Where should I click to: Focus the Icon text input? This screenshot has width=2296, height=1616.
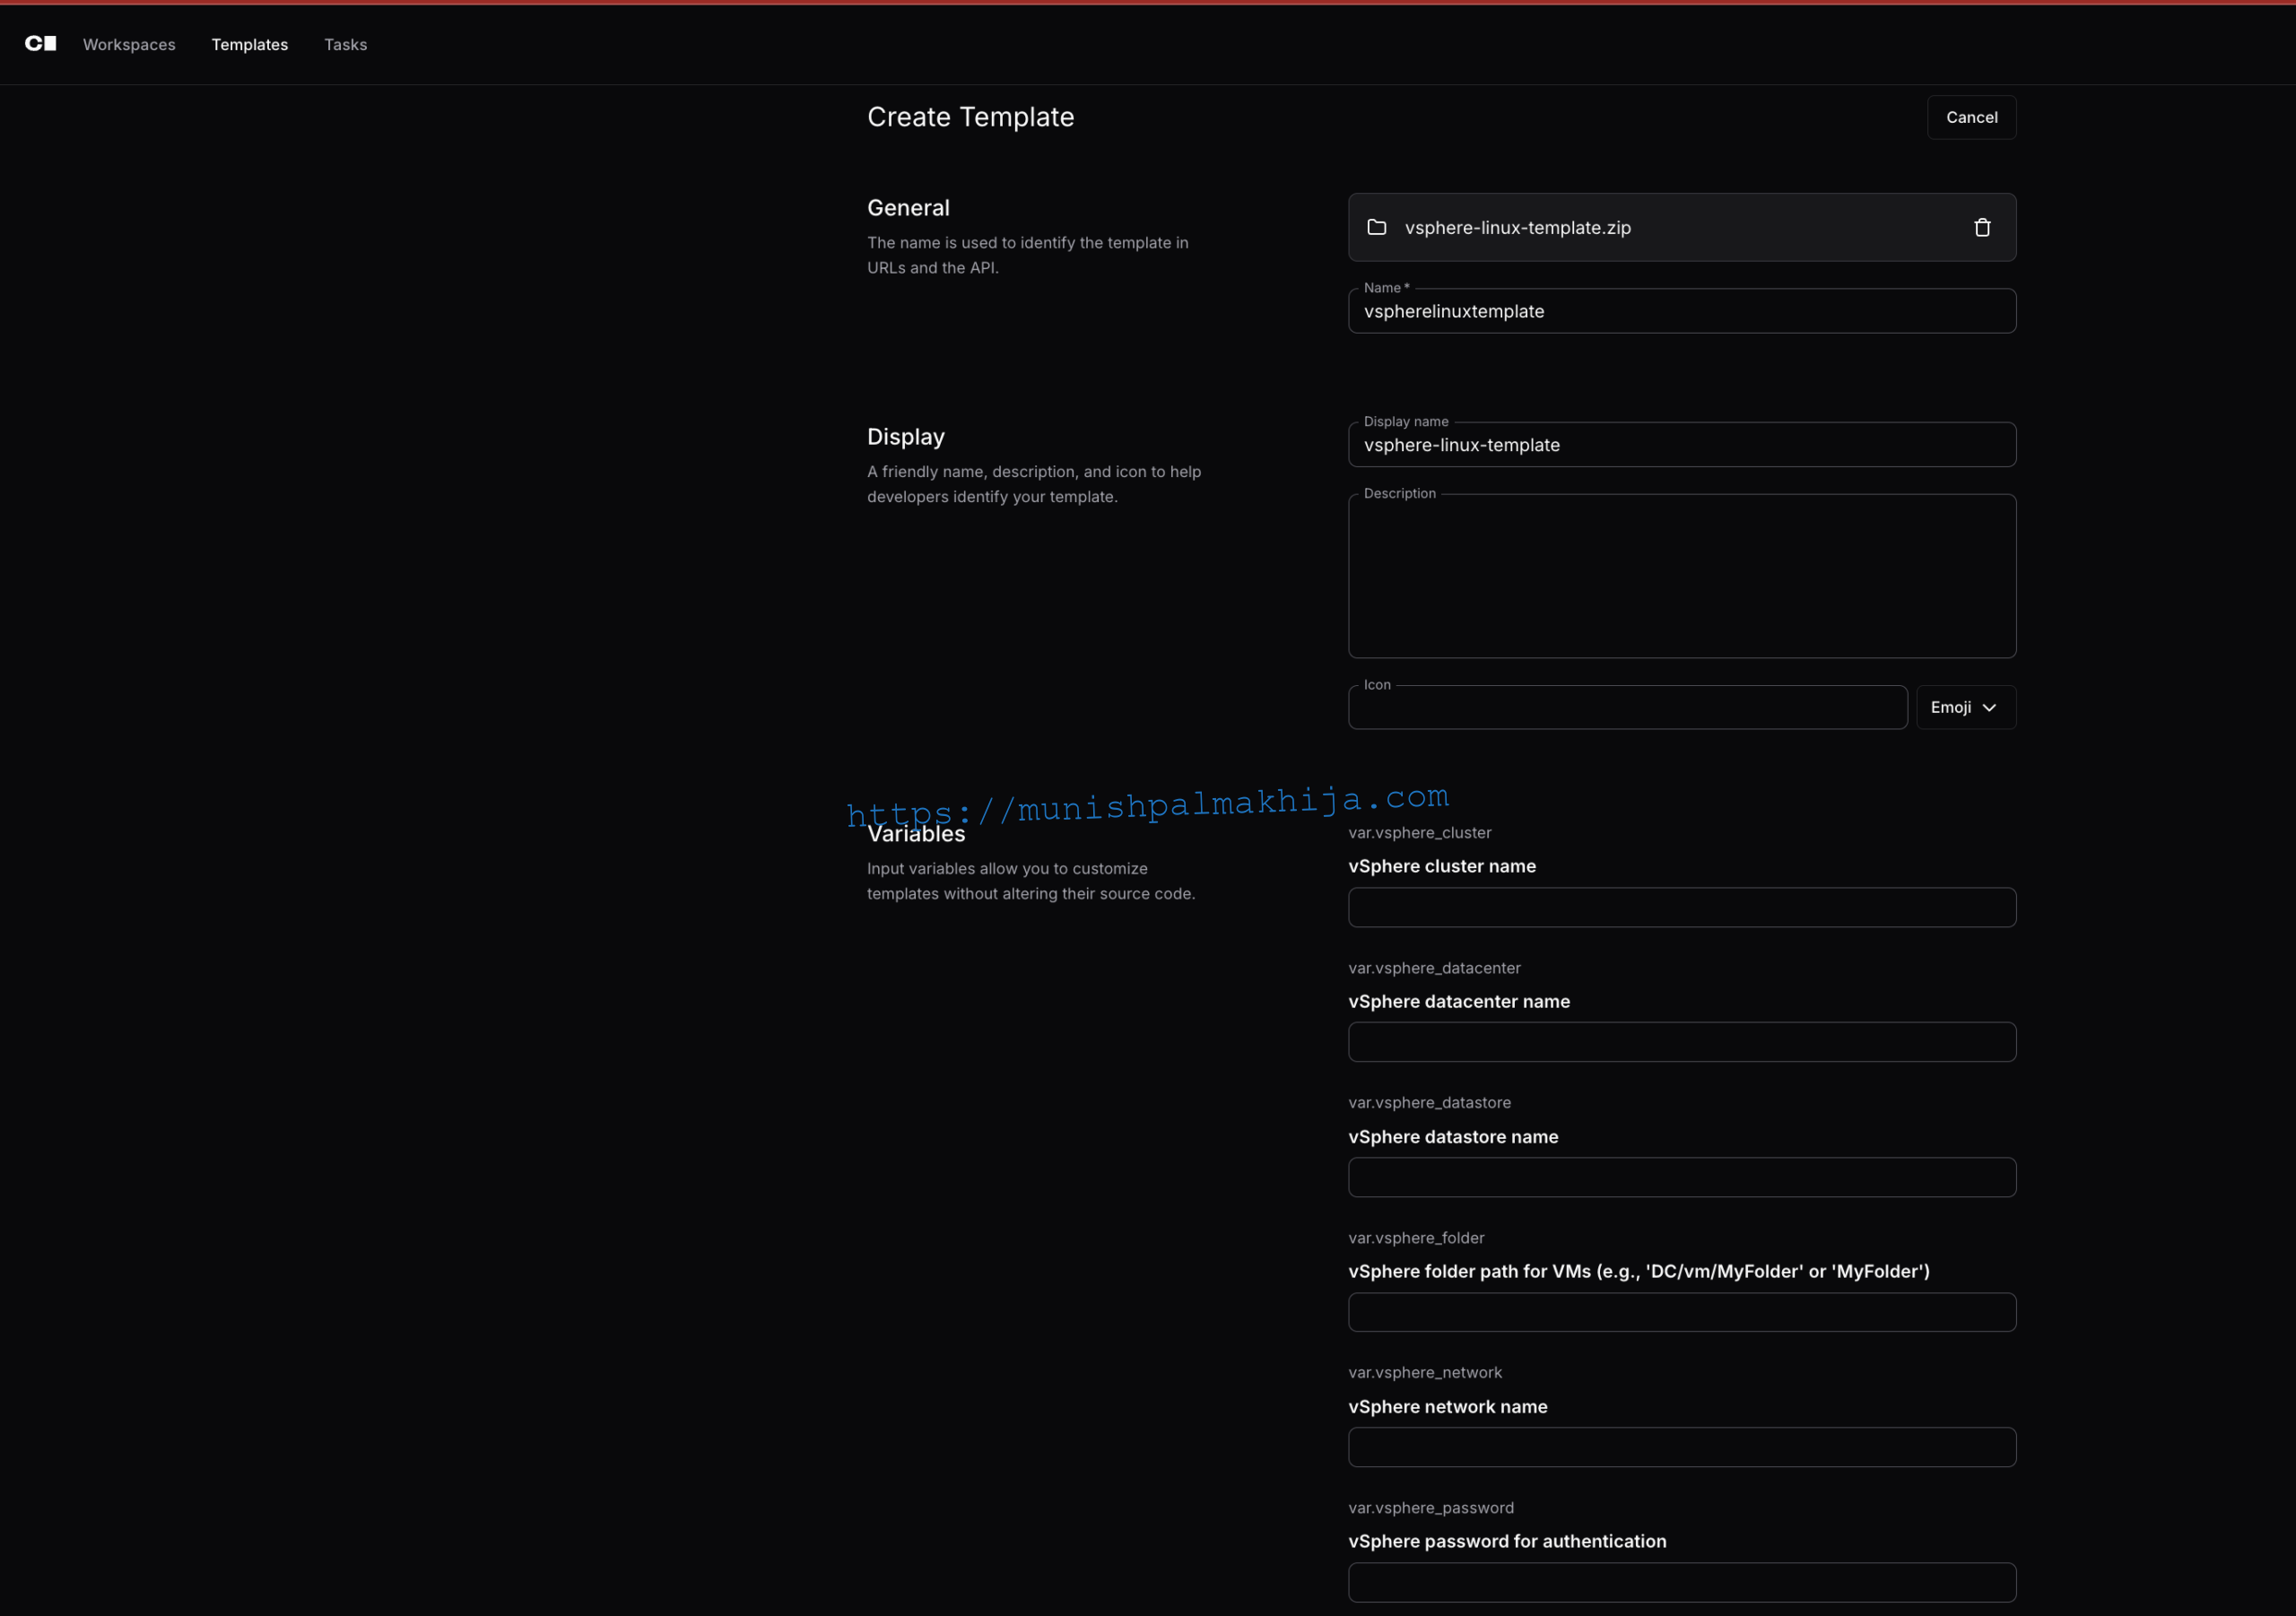click(1626, 708)
